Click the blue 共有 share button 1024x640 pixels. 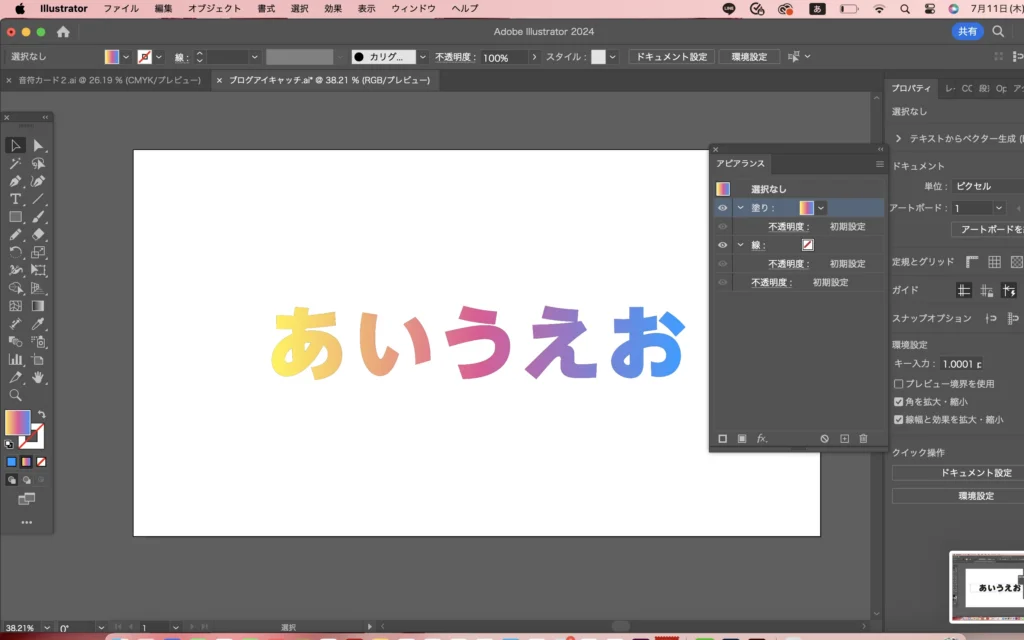point(967,32)
